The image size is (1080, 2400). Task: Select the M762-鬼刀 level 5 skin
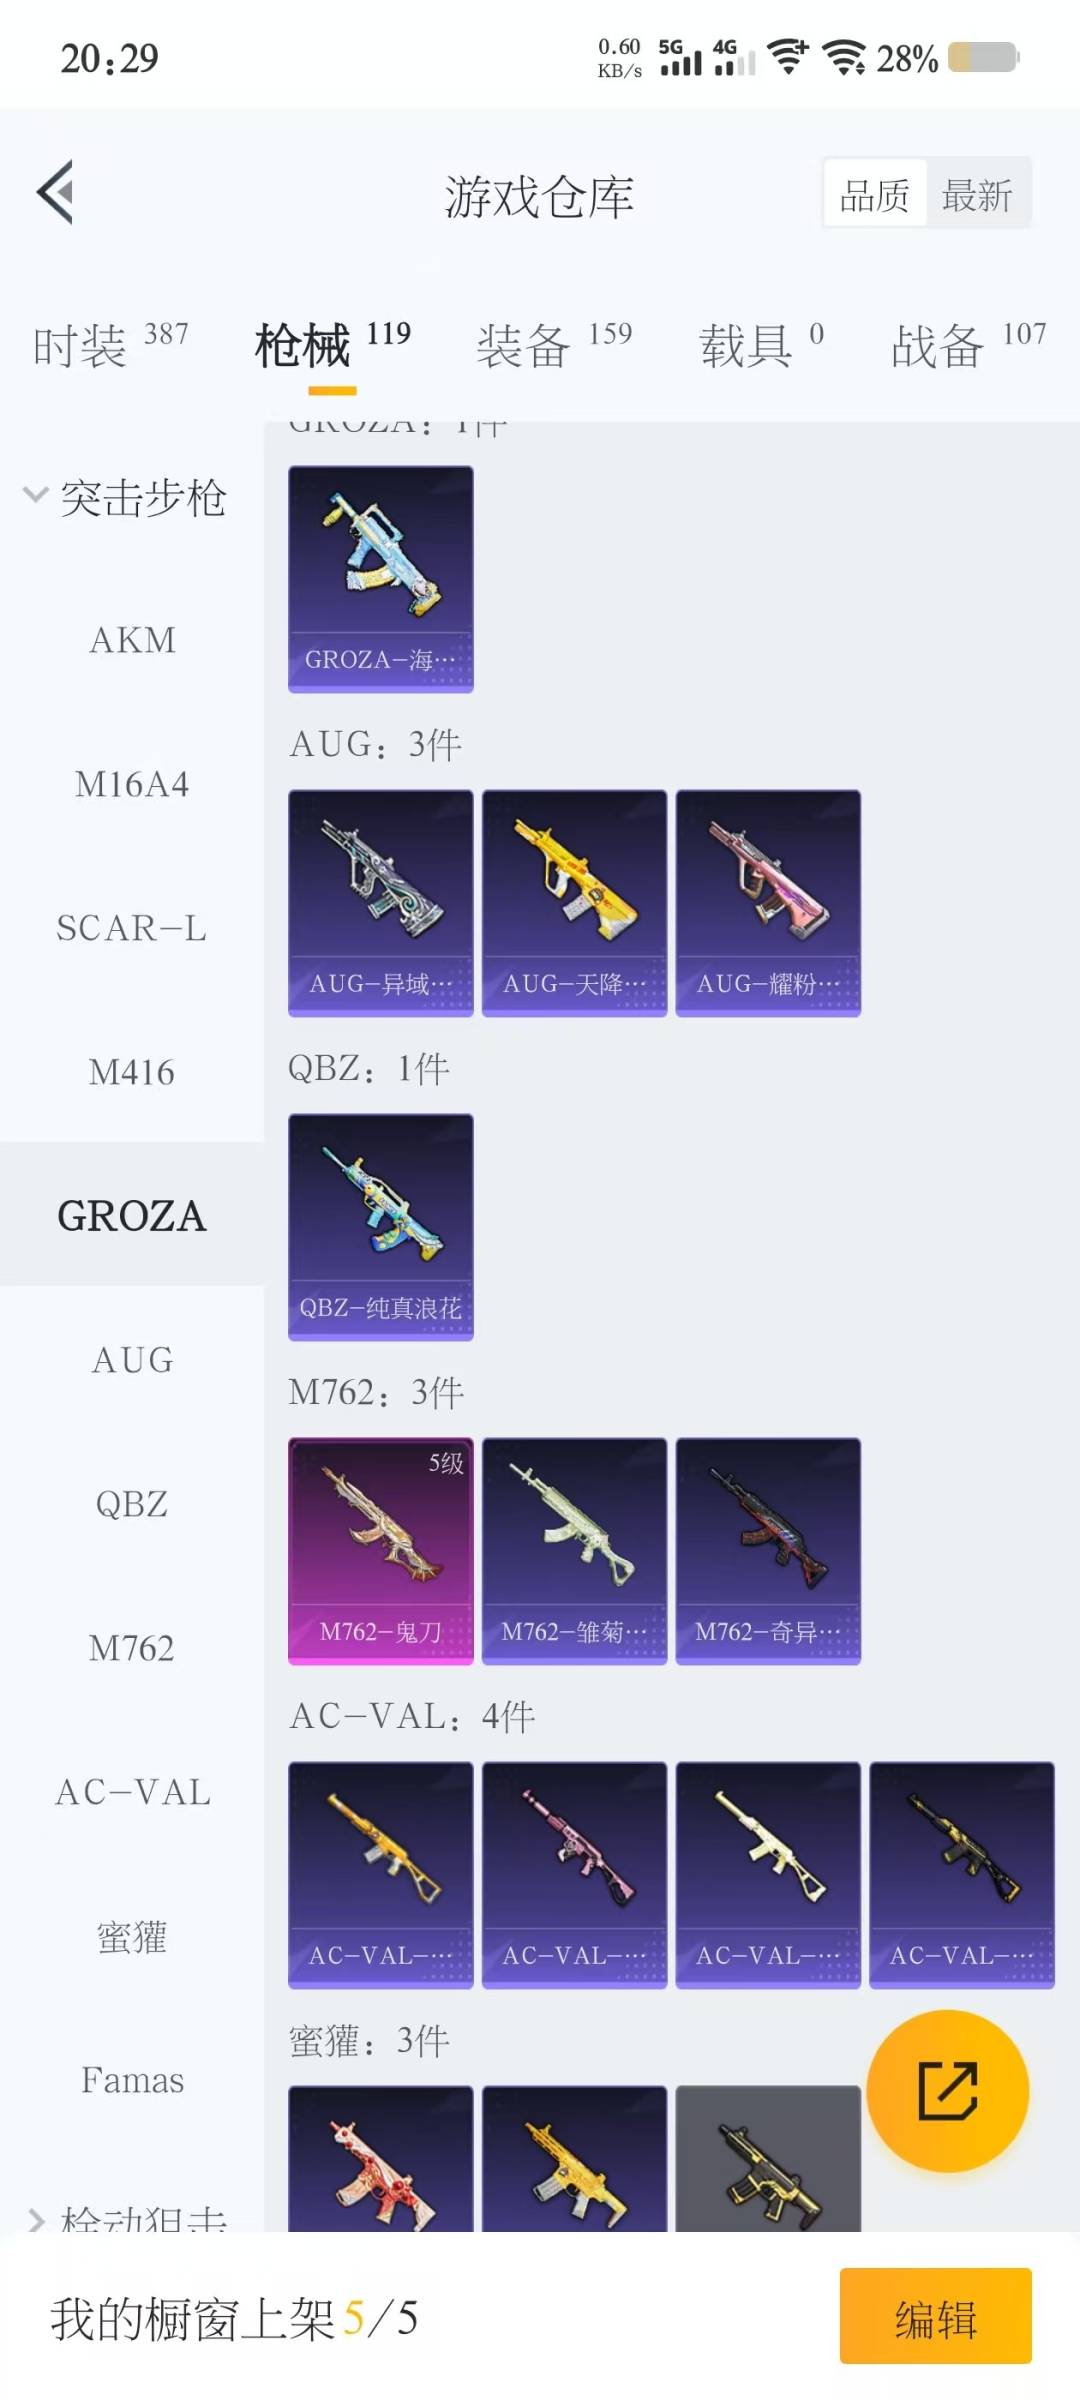click(x=381, y=1551)
